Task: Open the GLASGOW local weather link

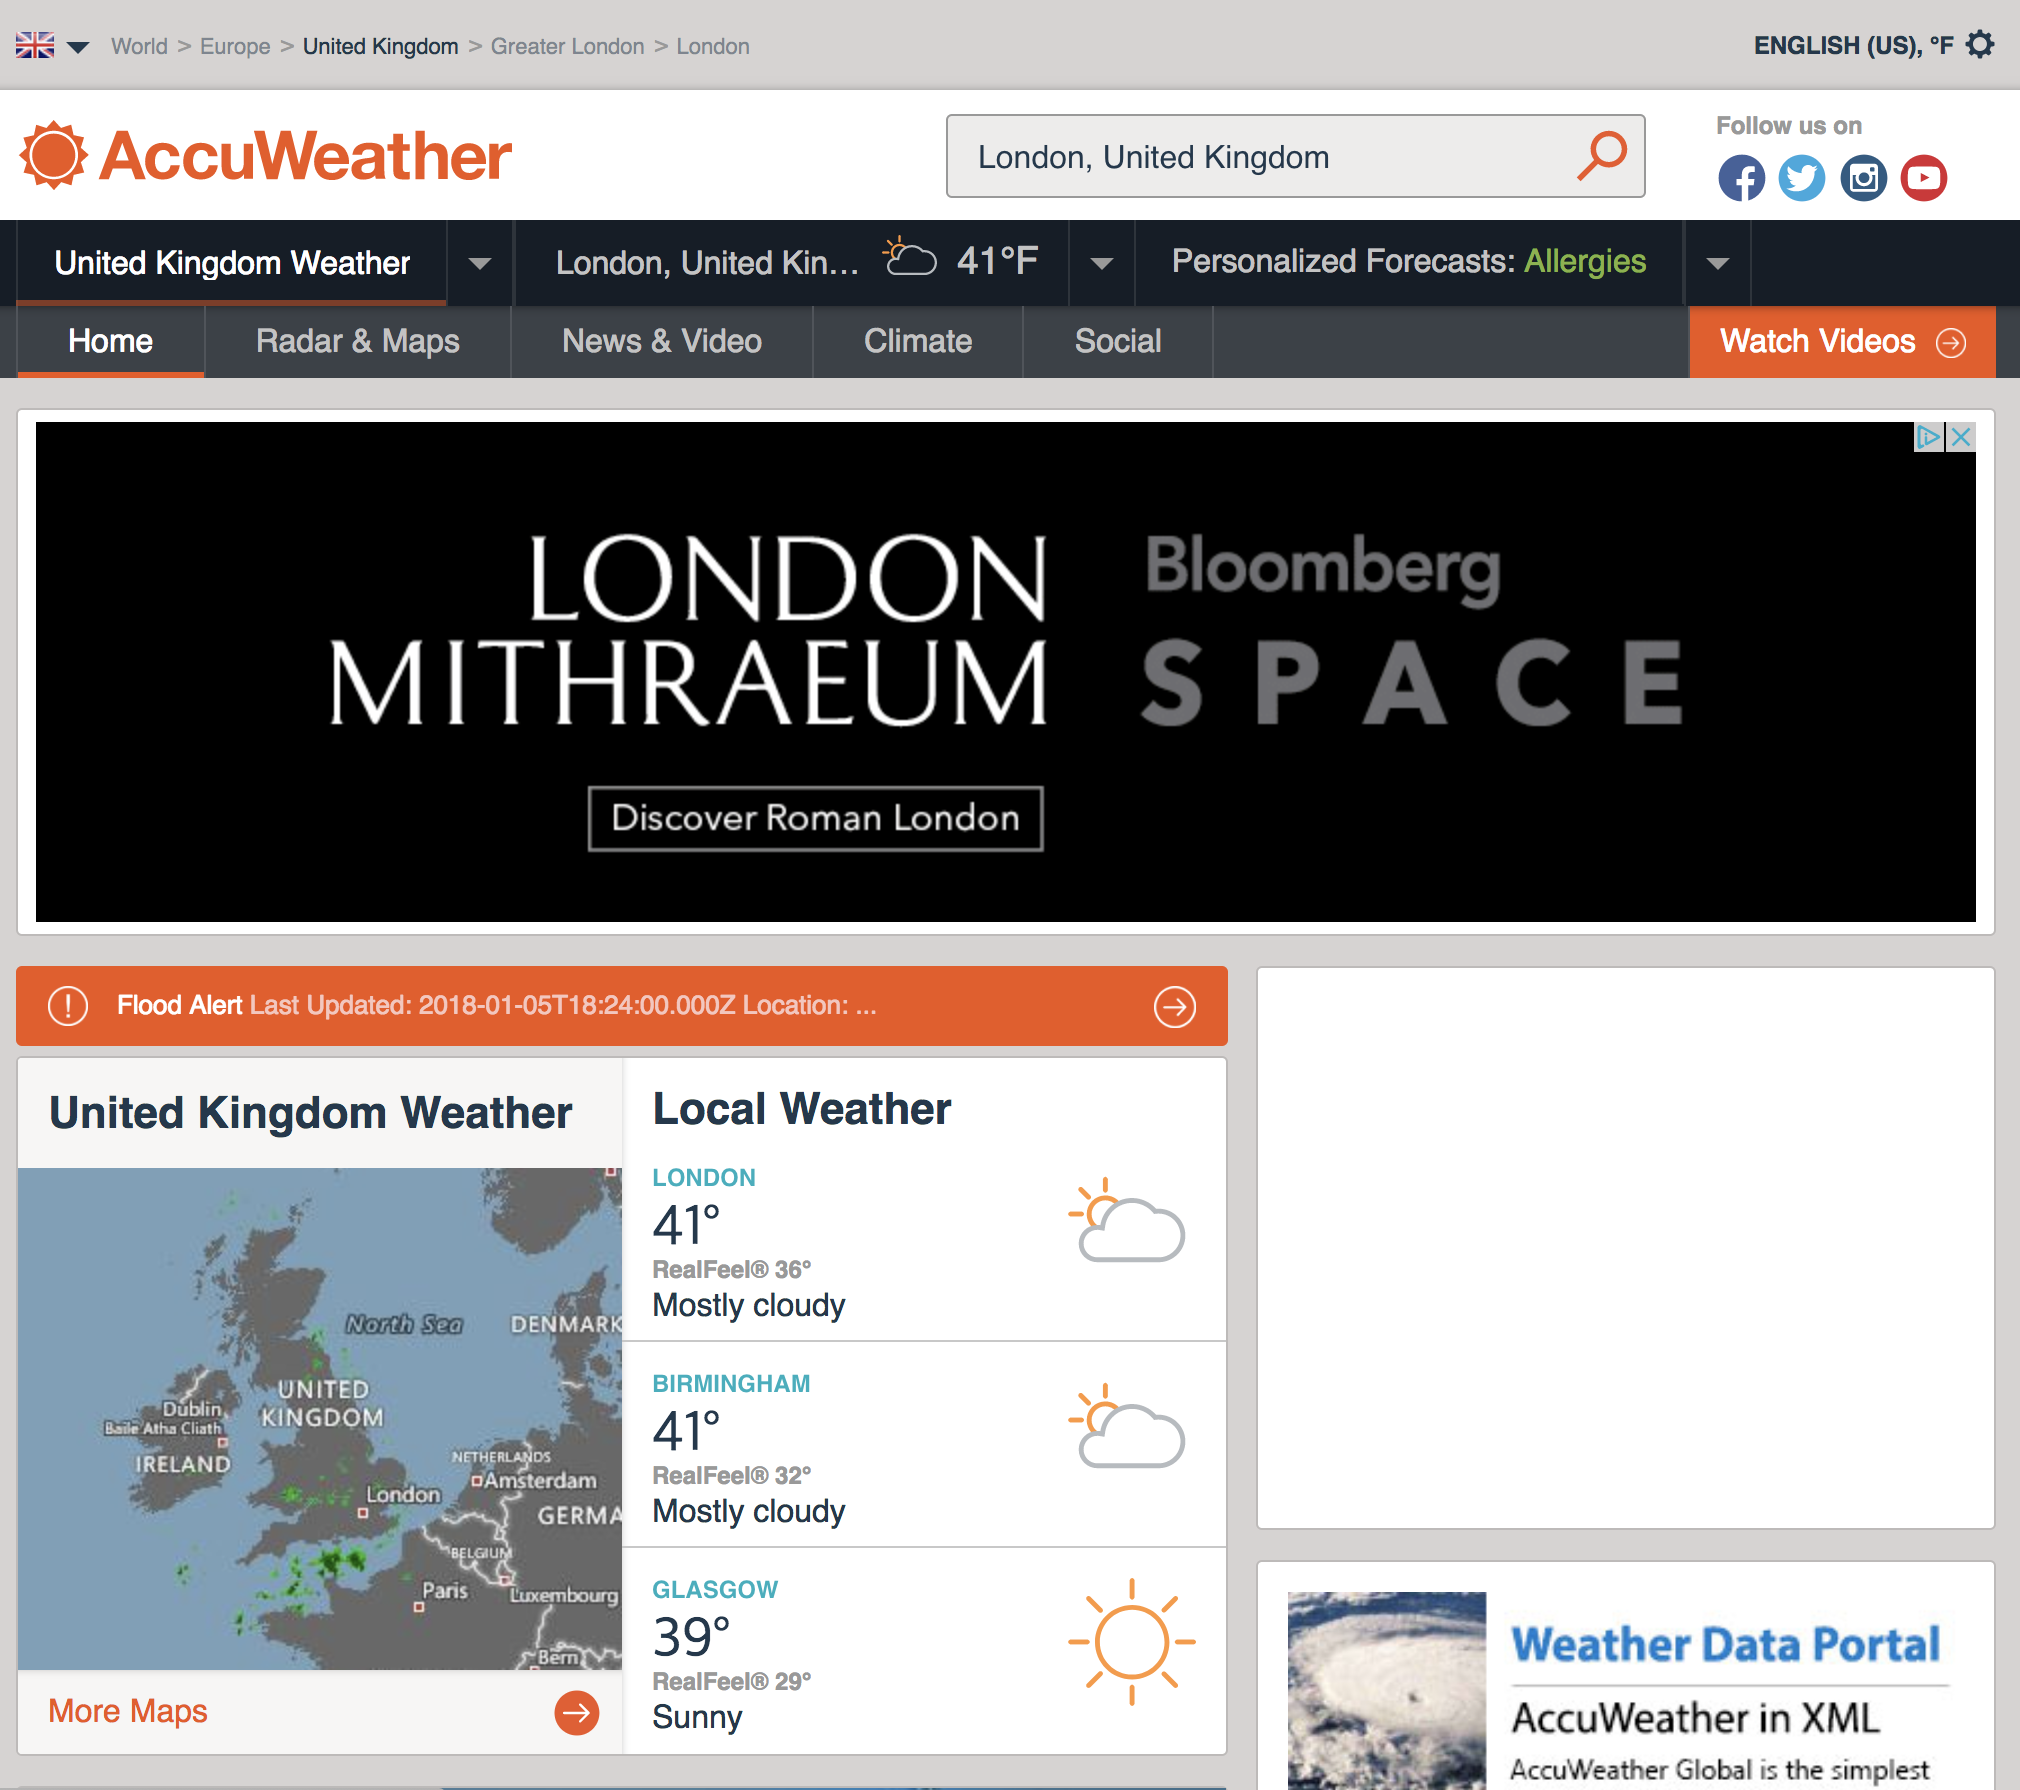Action: pyautogui.click(x=715, y=1589)
